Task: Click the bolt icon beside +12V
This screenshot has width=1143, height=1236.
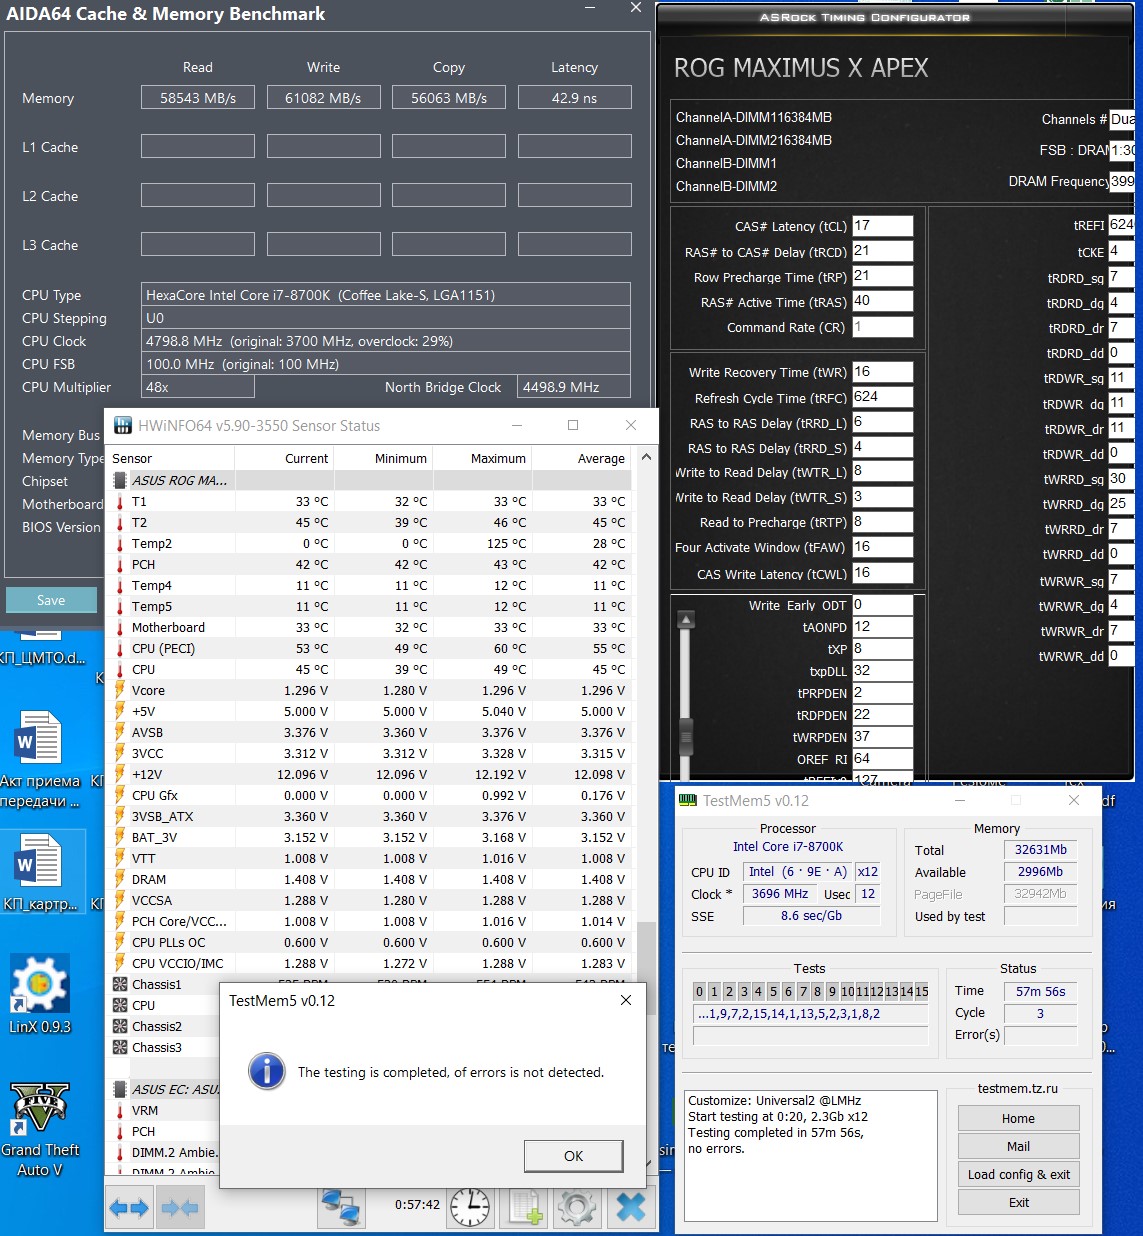Action: pos(120,774)
